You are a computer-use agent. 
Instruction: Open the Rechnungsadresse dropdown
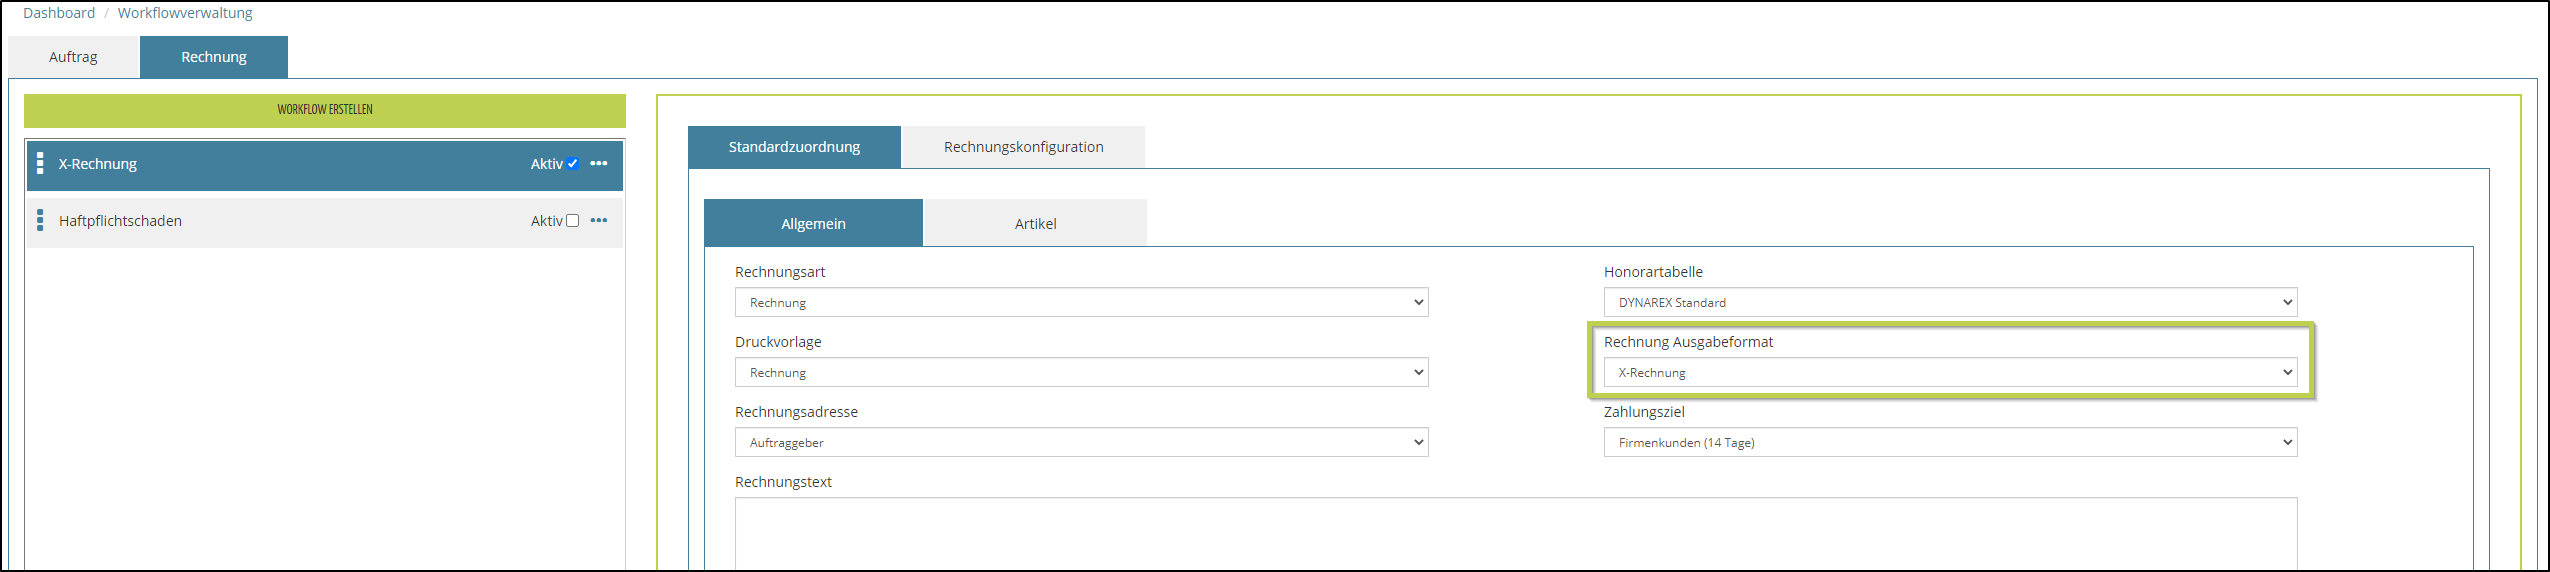[x=1081, y=443]
